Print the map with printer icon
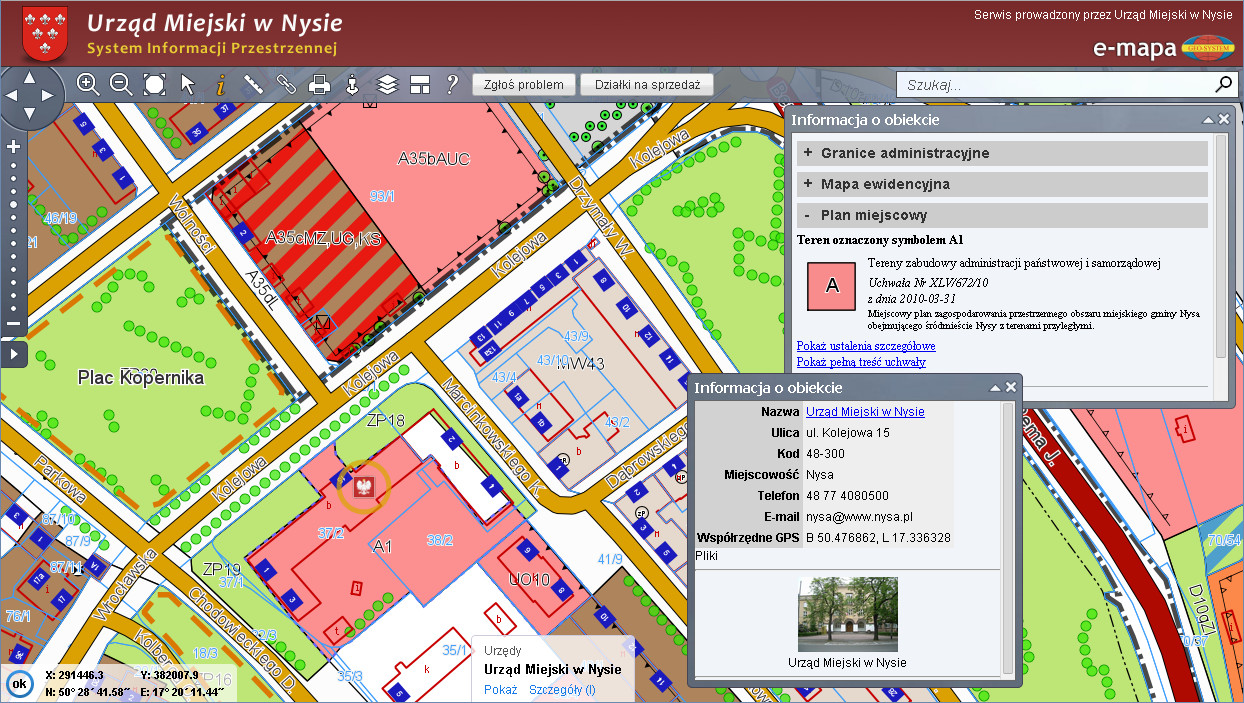 319,84
